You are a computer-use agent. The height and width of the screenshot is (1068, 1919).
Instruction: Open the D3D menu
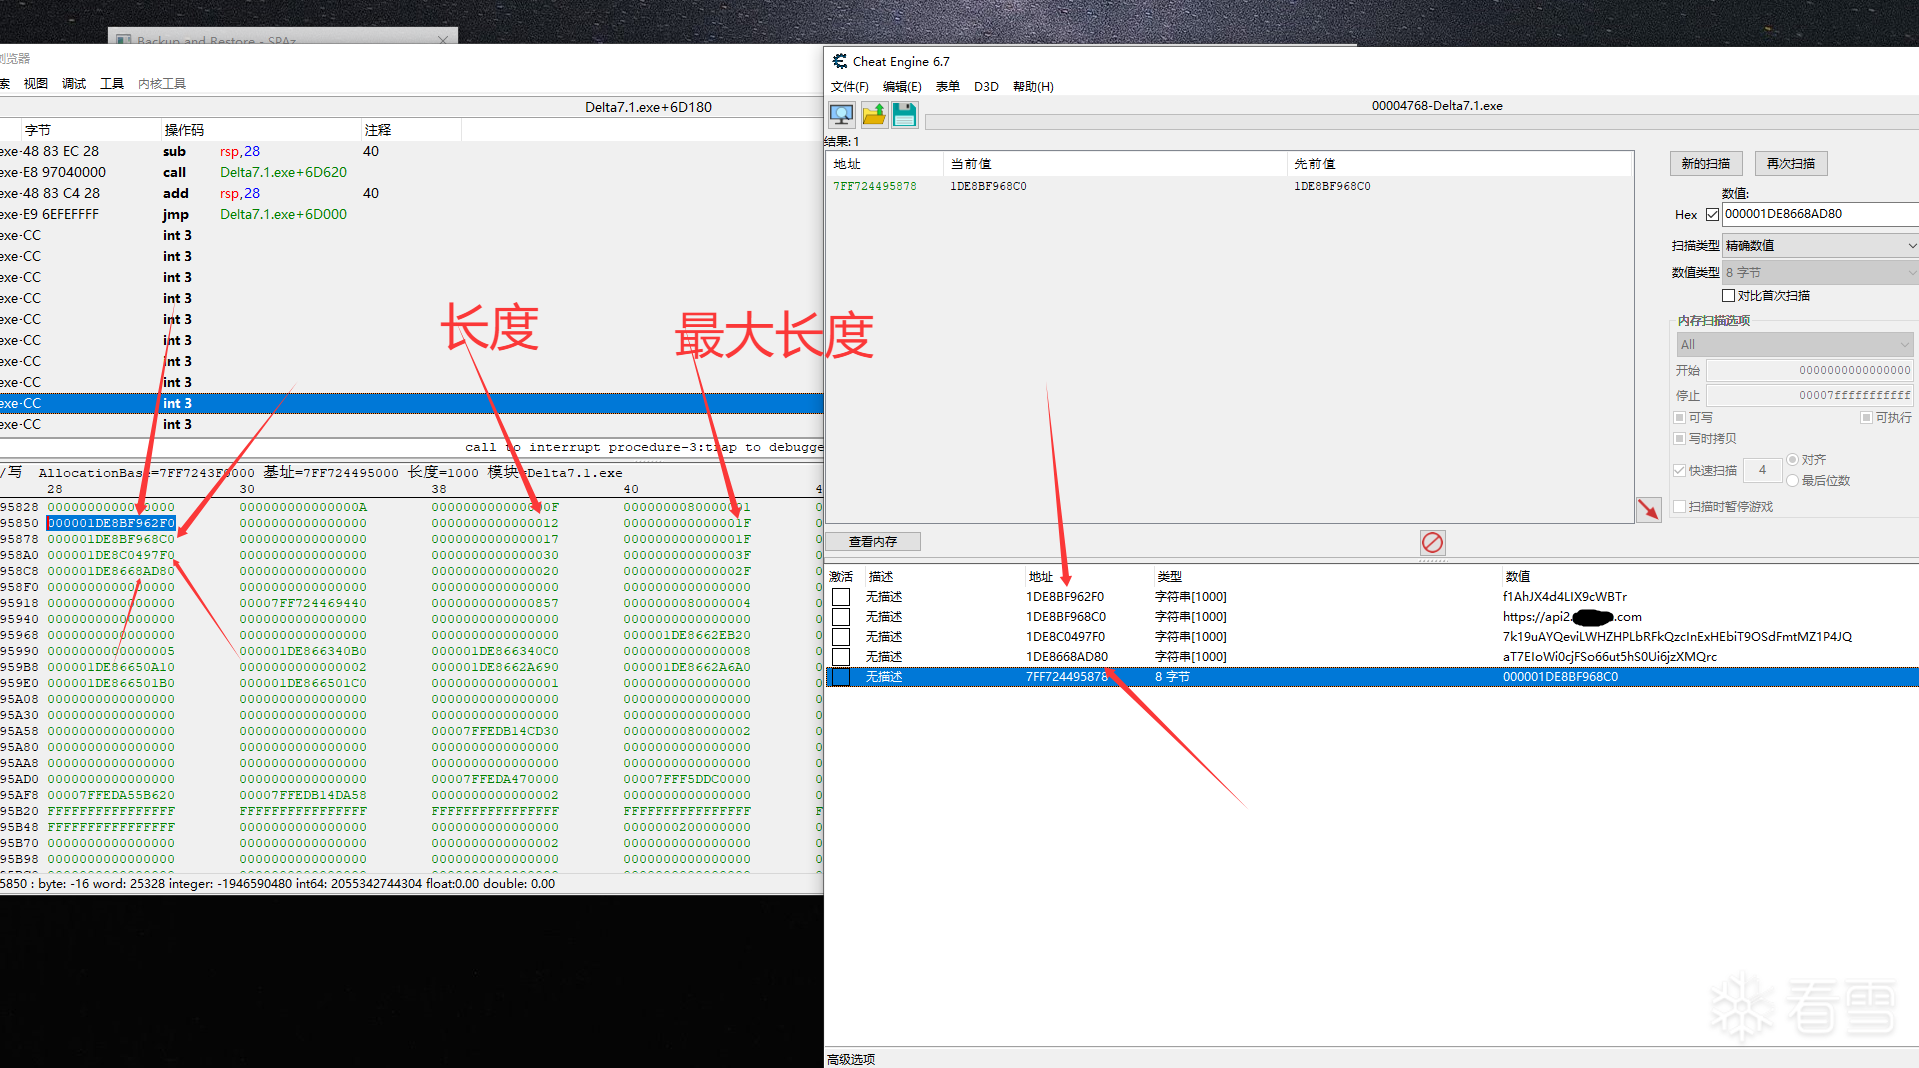click(986, 87)
